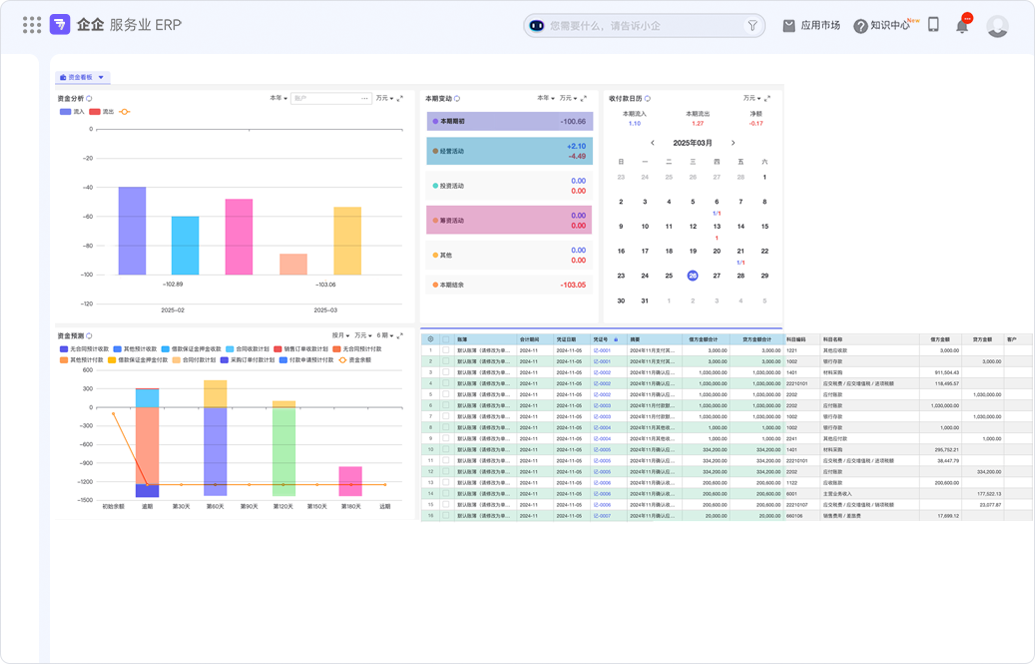Check the select-all checkbox in table header
Viewport: 1035px width, 664px height.
[446, 339]
